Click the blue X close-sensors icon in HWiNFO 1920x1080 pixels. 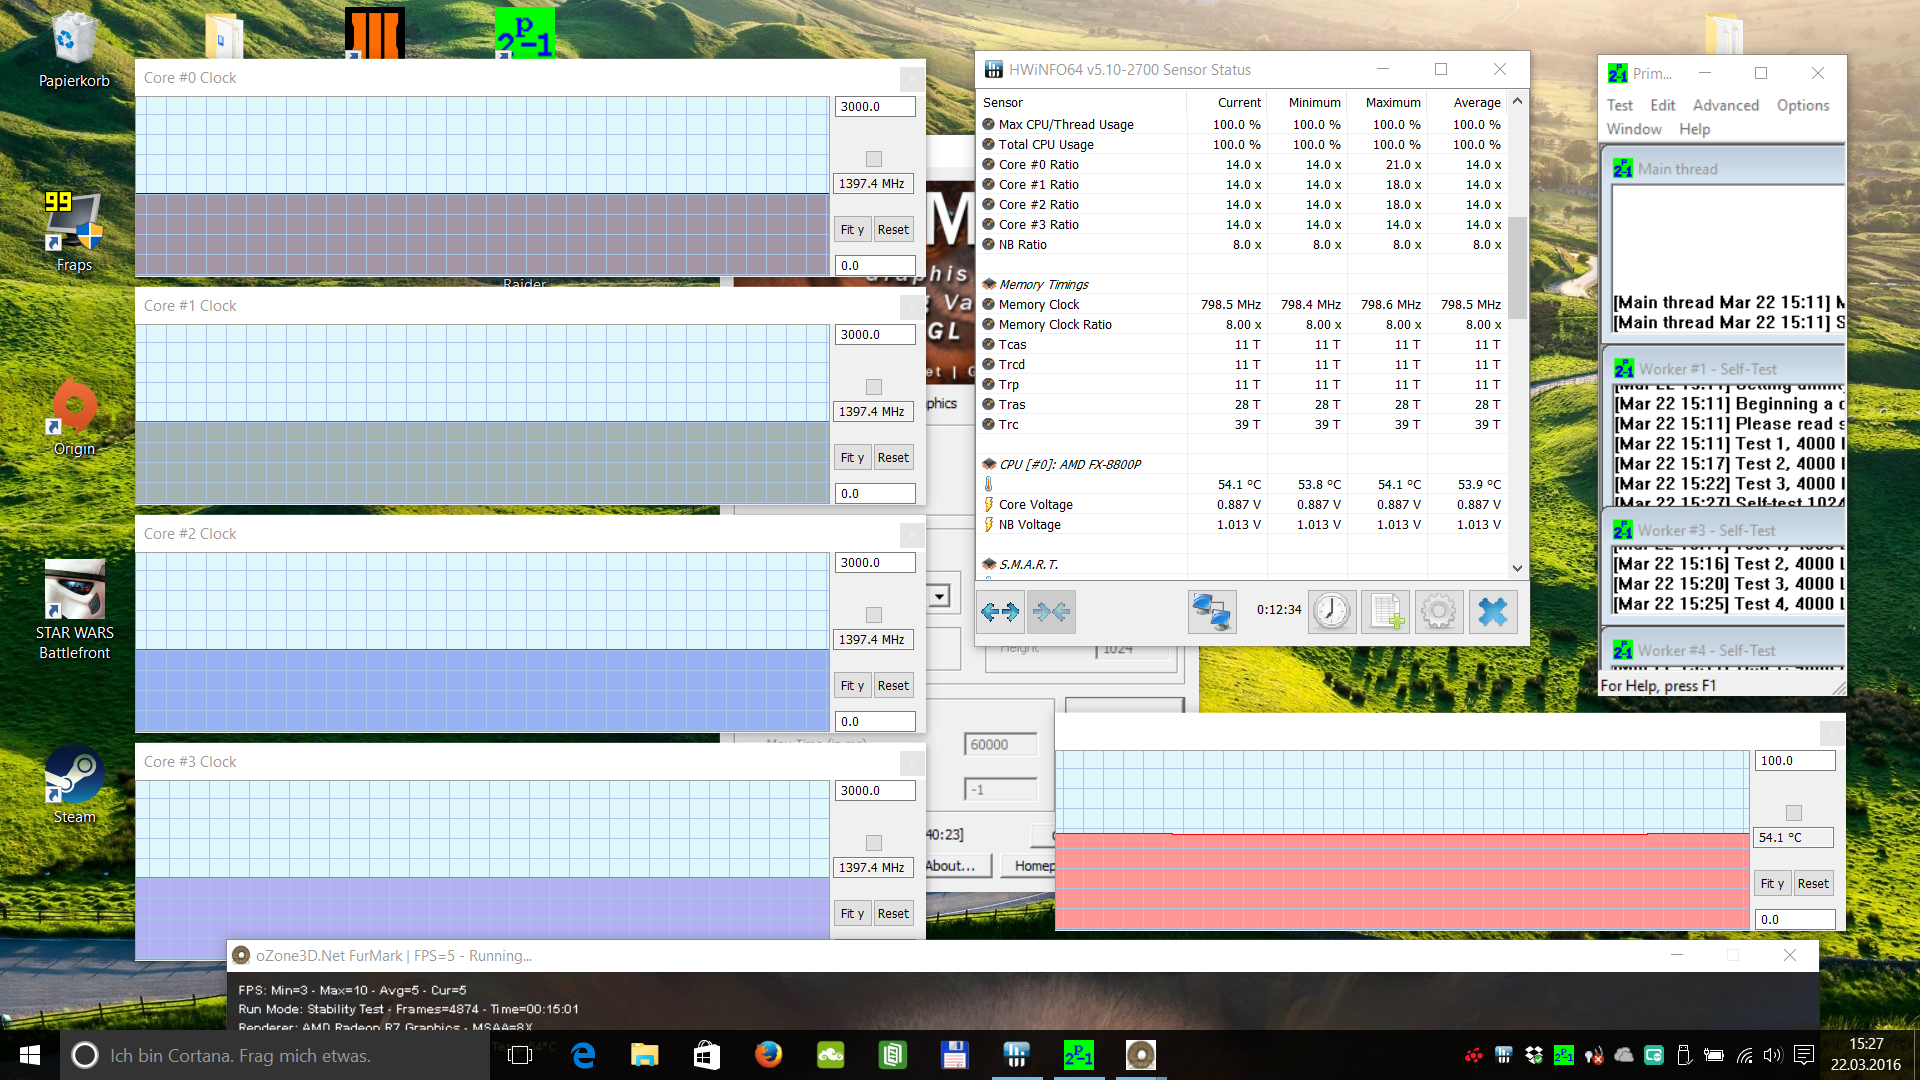tap(1493, 612)
